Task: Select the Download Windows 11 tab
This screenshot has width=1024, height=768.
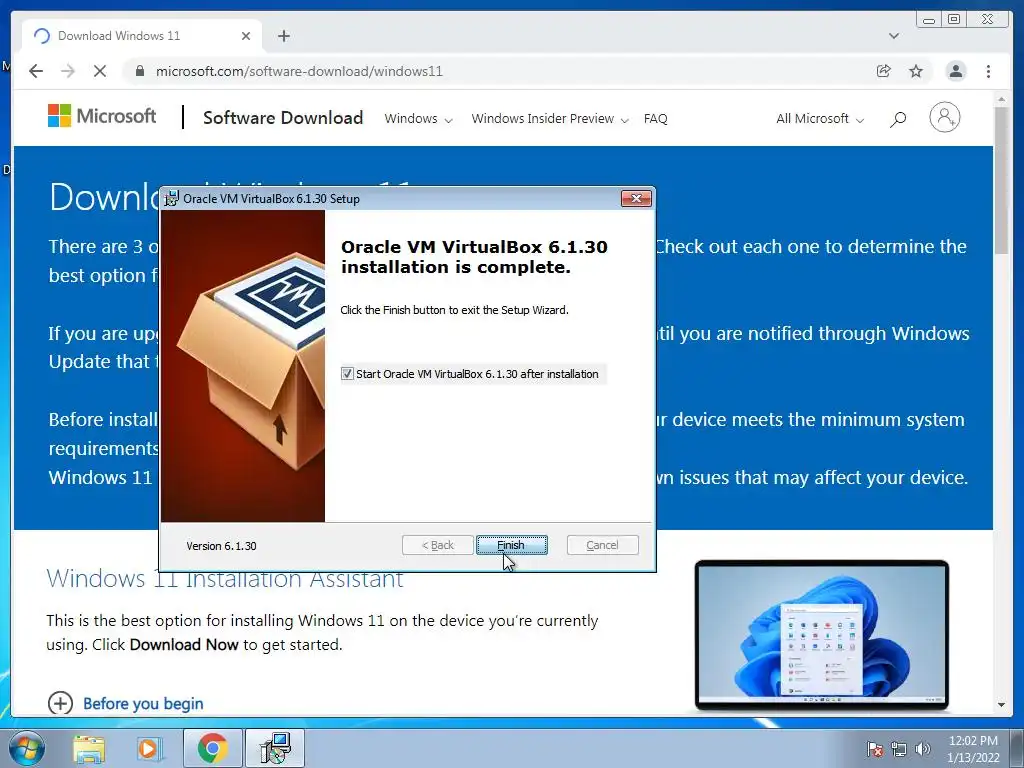Action: (x=142, y=36)
